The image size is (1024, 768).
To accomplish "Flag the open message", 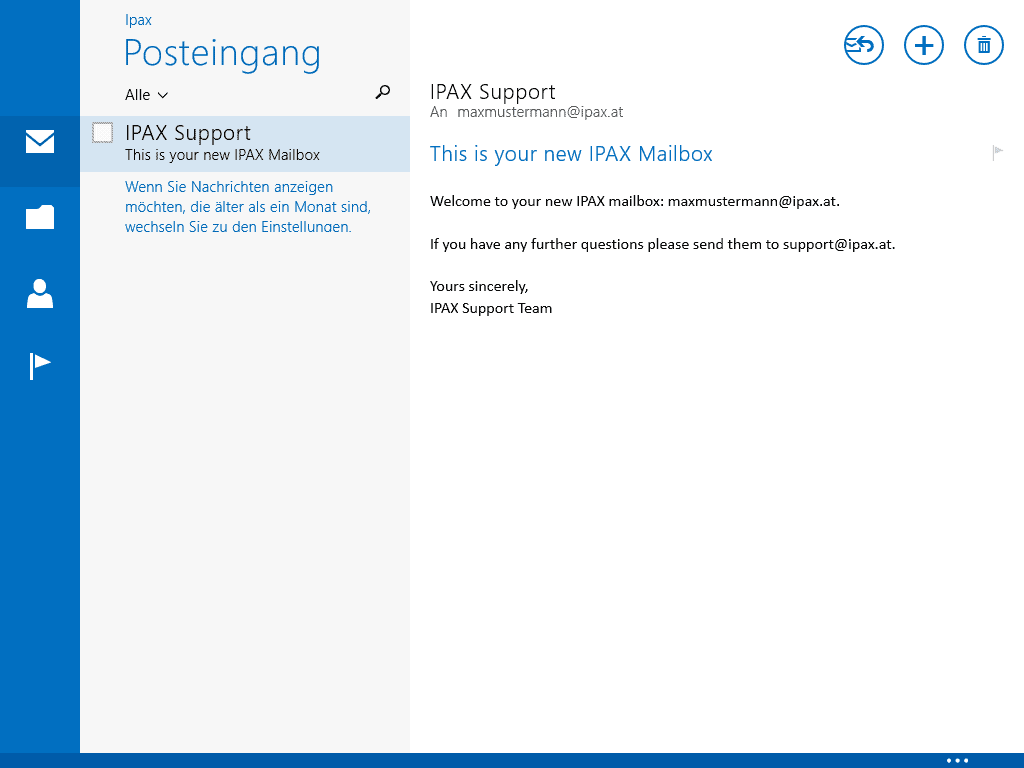I will tap(997, 153).
